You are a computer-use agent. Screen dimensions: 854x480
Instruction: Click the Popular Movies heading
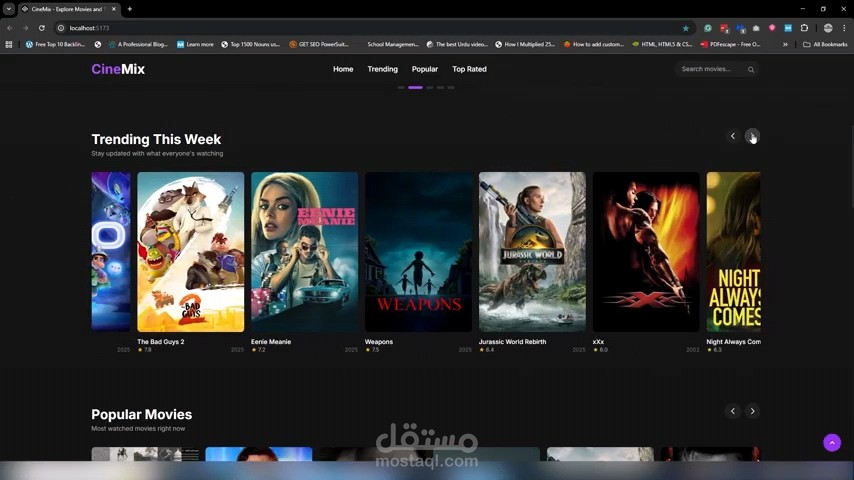pos(142,415)
